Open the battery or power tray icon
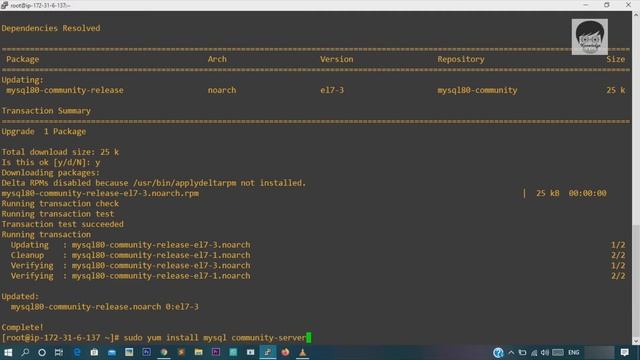 click(x=522, y=353)
